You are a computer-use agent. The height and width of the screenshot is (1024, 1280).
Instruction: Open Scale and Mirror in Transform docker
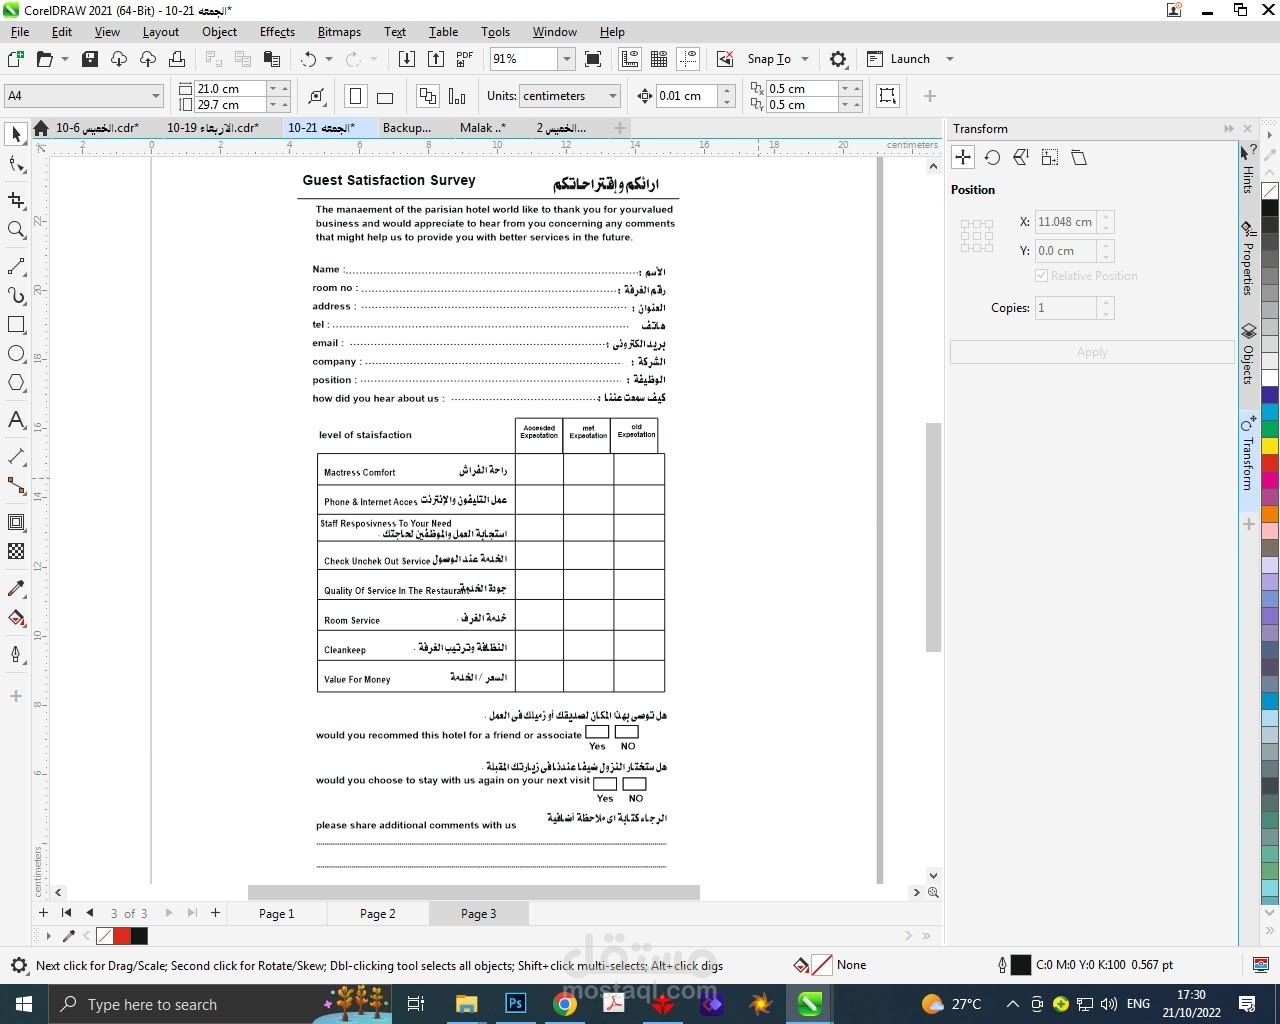coord(1021,157)
